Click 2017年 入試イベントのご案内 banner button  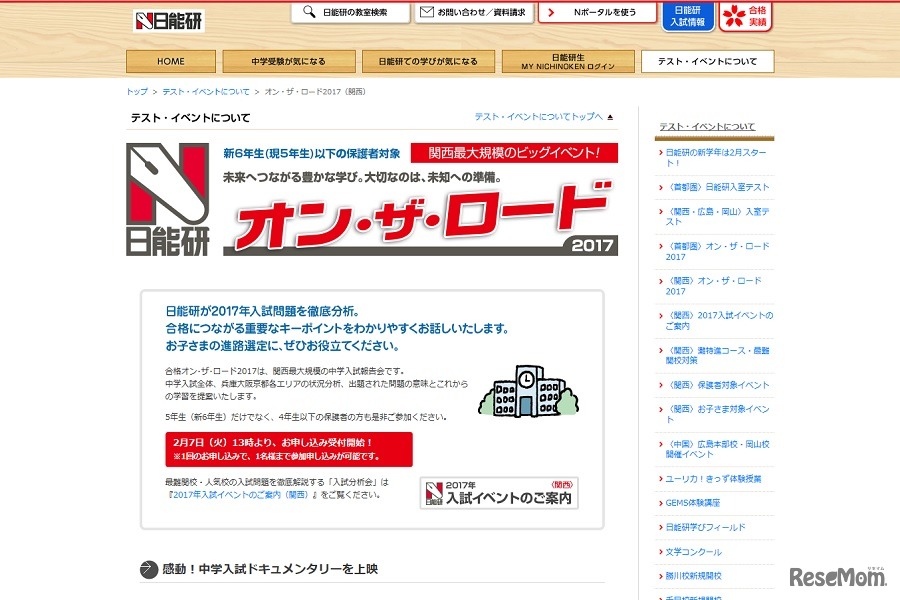[x=499, y=493]
